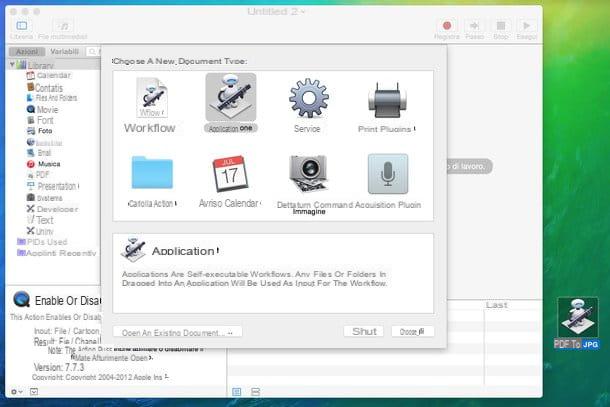Click the Enable Or Disable action title
This screenshot has width=610, height=407.
pos(67,301)
